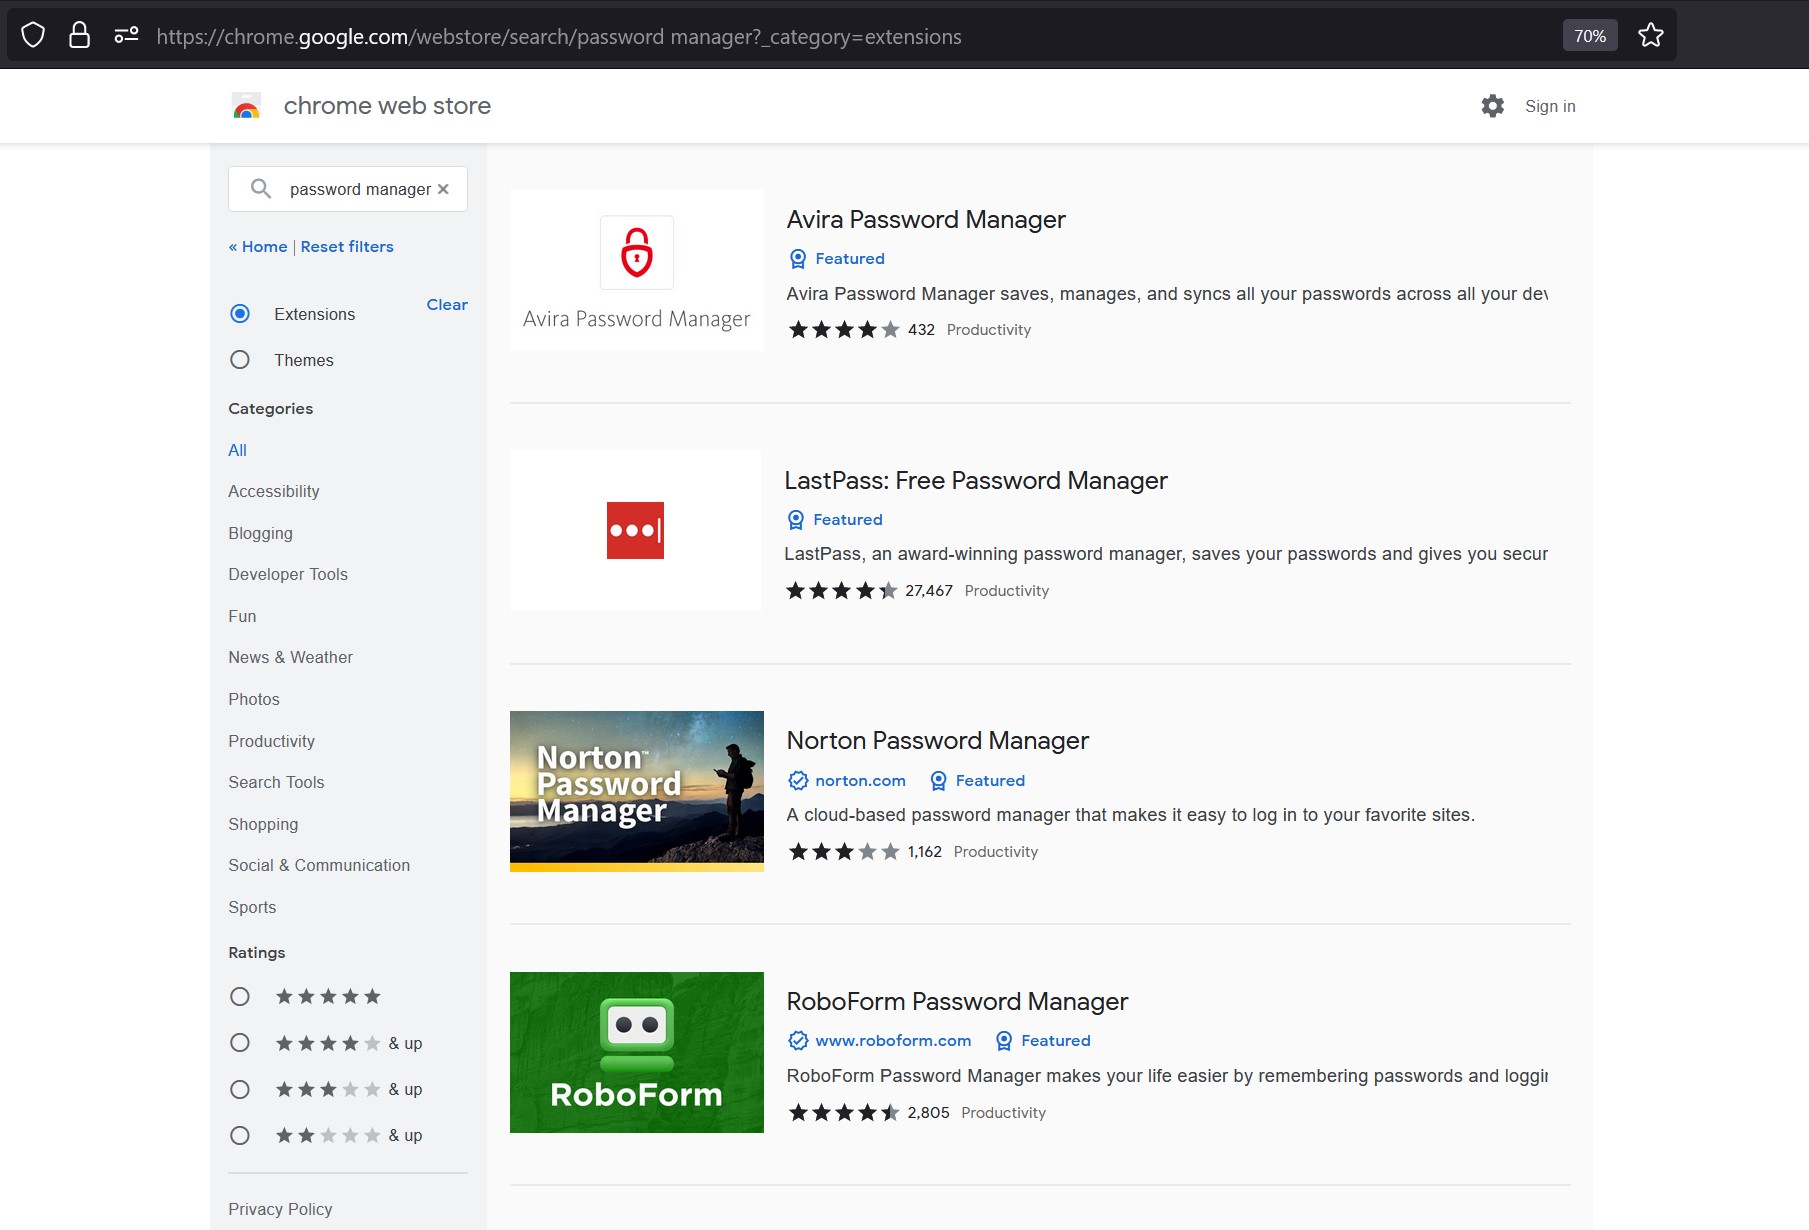Select the Themes radio button
This screenshot has height=1230, width=1809.
[x=240, y=359]
